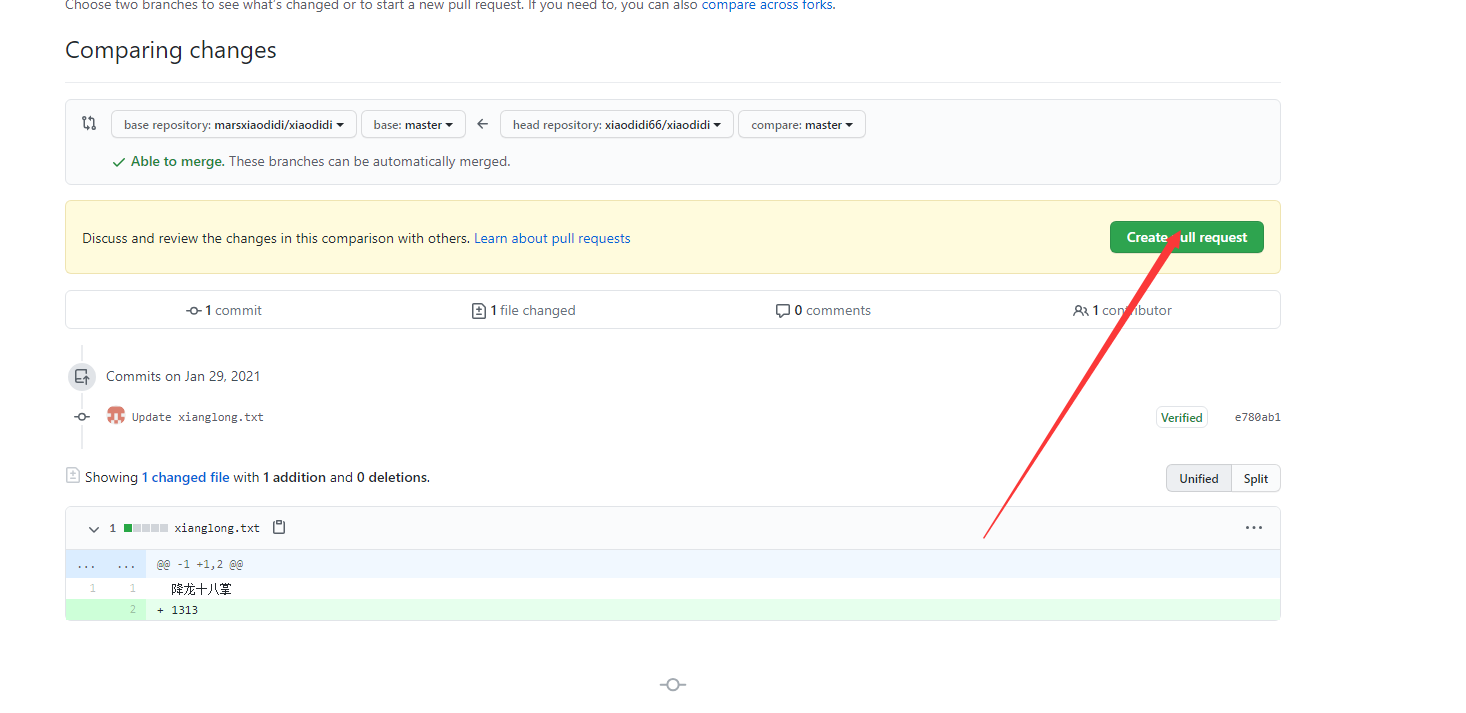Collapse the xianglong.txt diff chevron
This screenshot has width=1466, height=713.
point(94,529)
